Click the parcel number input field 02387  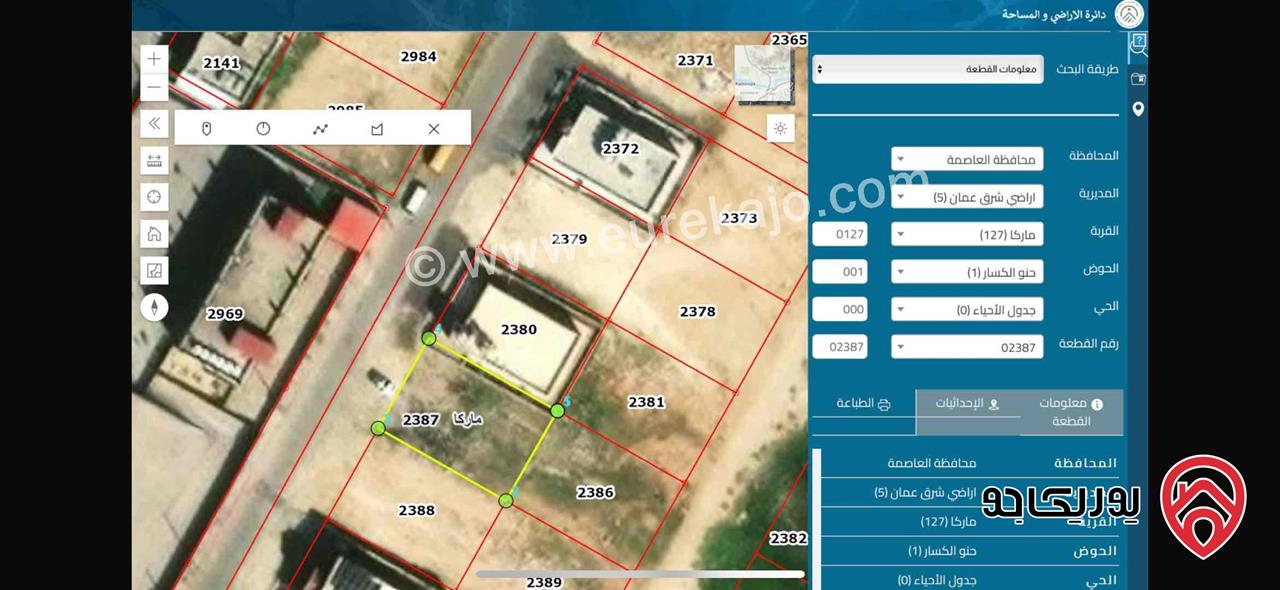coord(839,347)
